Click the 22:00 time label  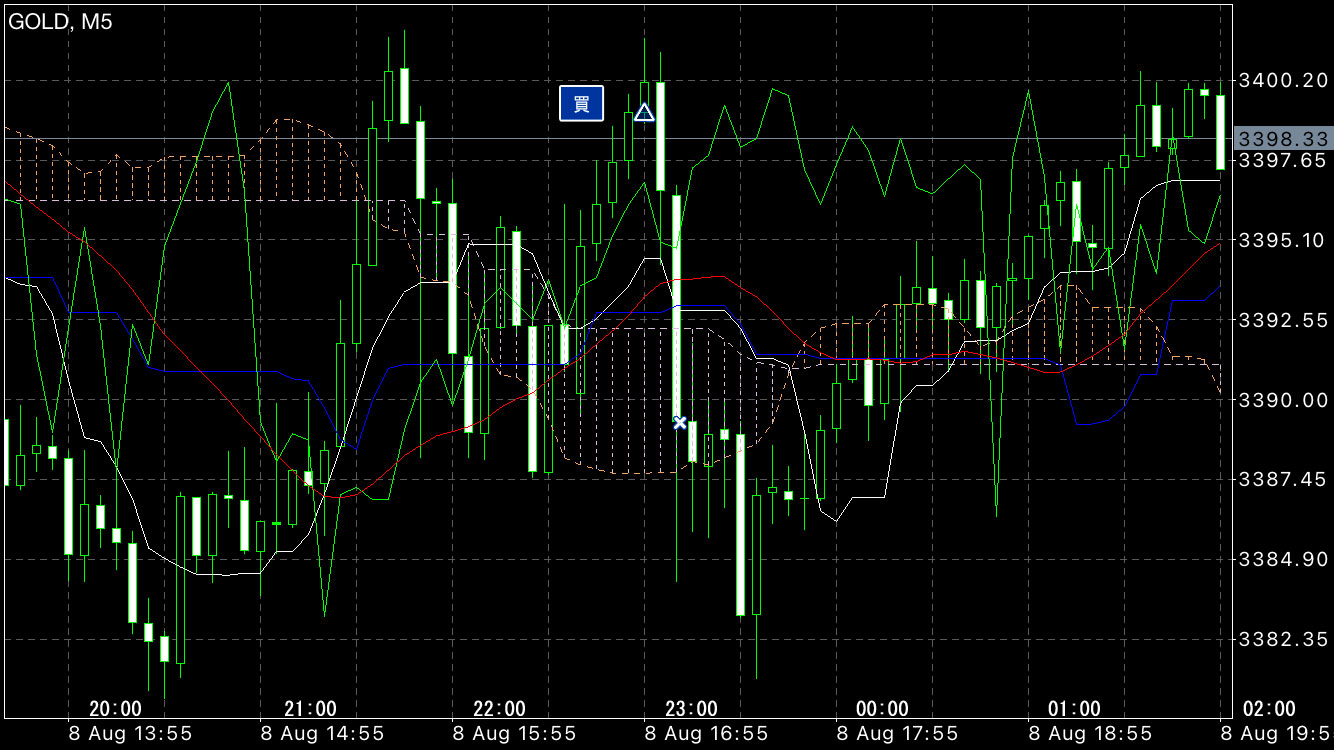pyautogui.click(x=499, y=709)
